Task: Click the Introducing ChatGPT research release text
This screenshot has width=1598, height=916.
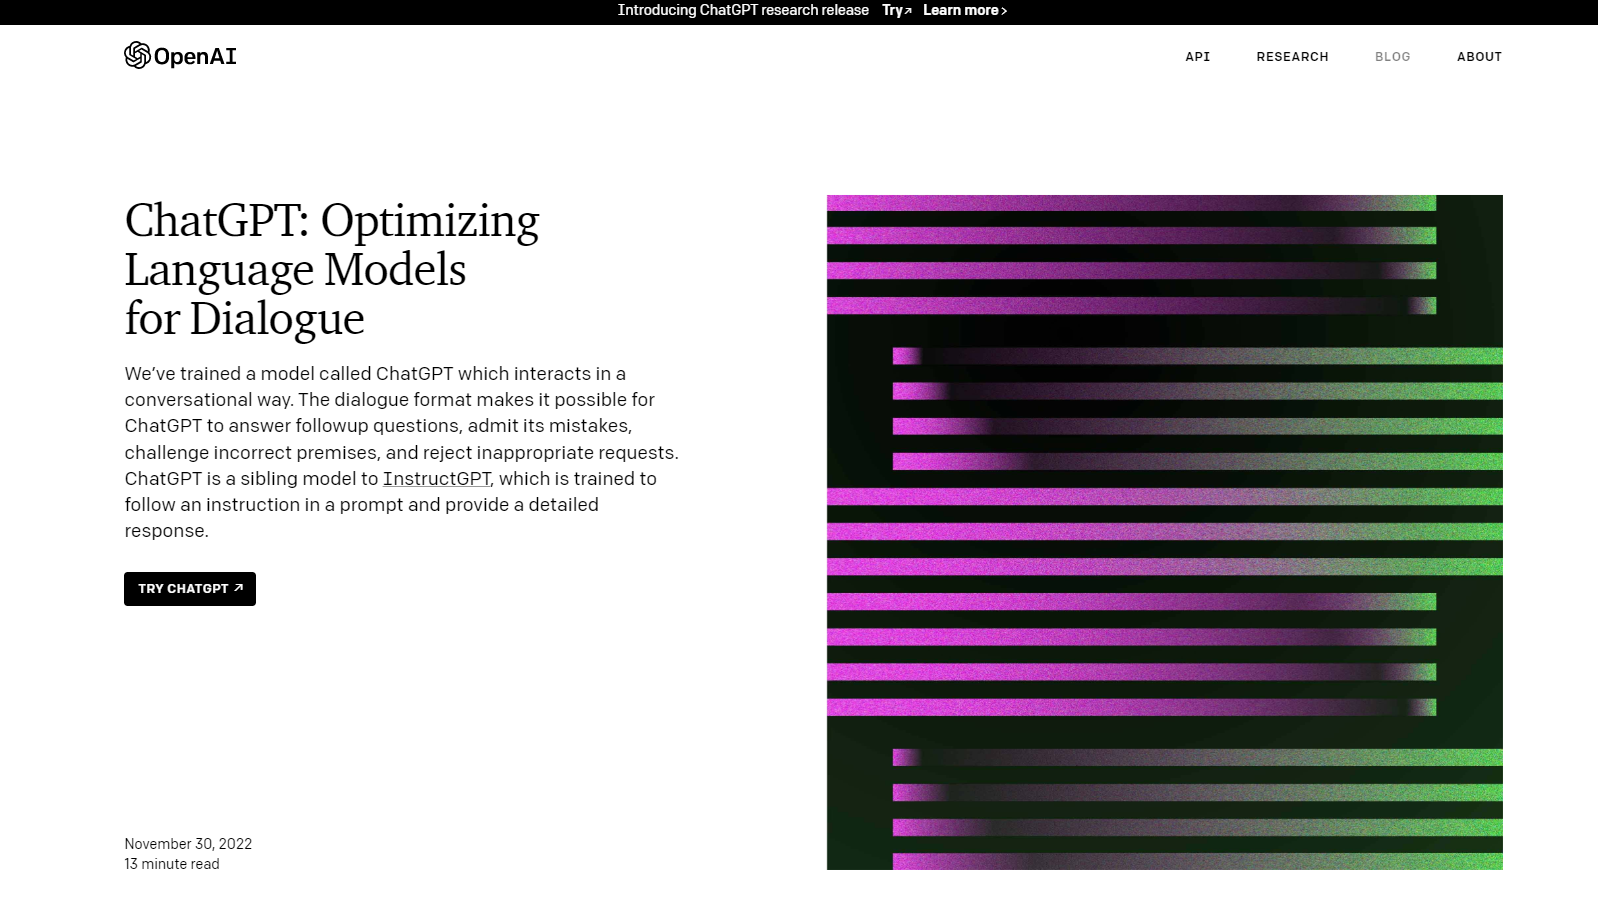Action: point(743,10)
